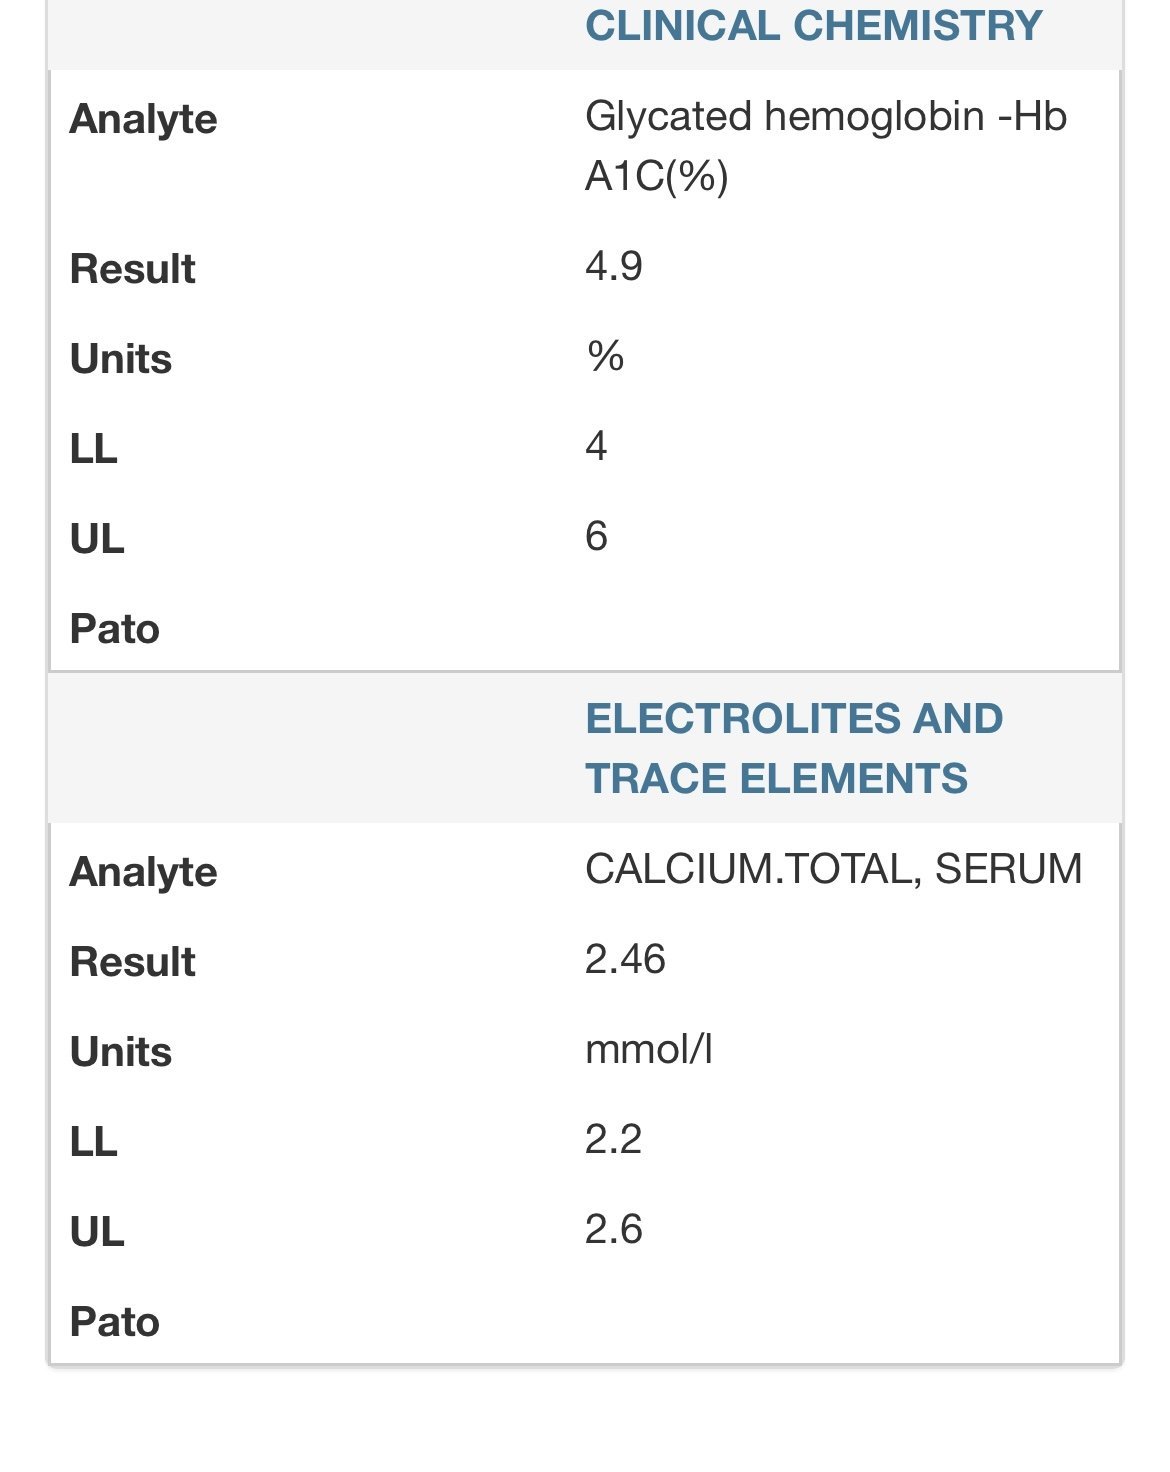
Task: Tap the Result label next to 4.9
Action: 132,269
